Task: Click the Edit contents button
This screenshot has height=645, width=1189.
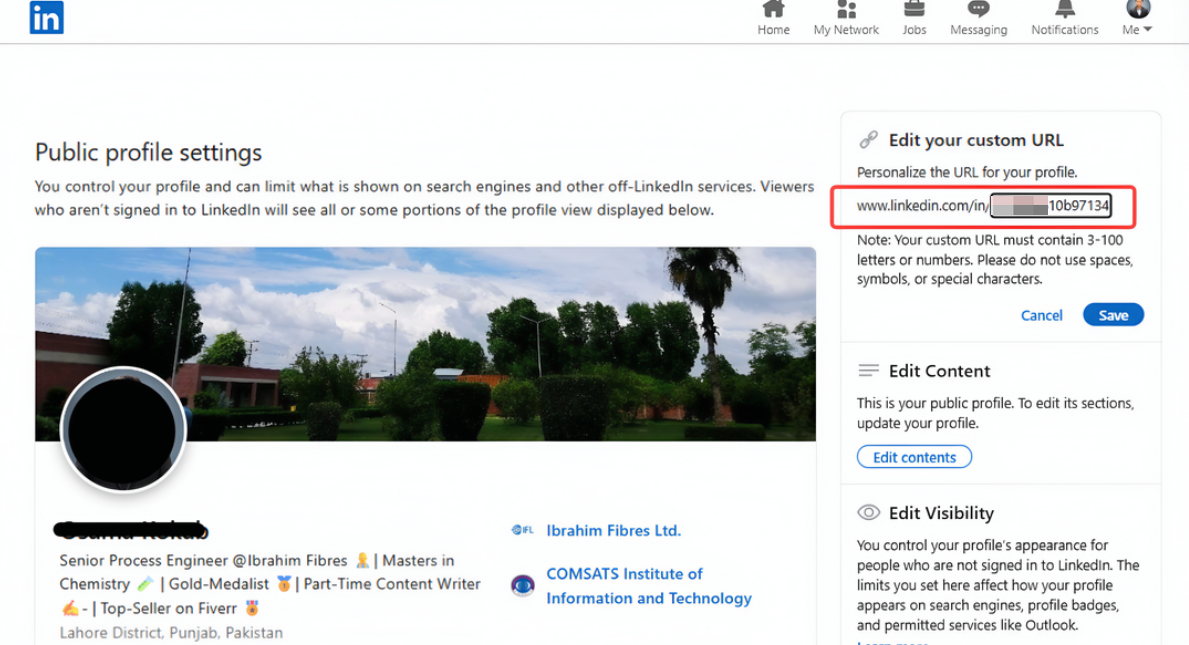Action: pyautogui.click(x=914, y=457)
